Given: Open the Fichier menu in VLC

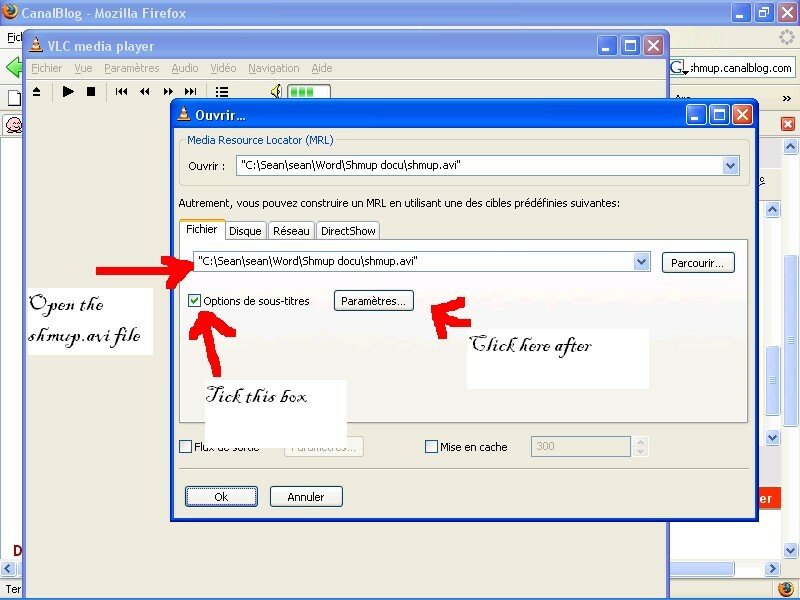Looking at the screenshot, I should tap(46, 68).
